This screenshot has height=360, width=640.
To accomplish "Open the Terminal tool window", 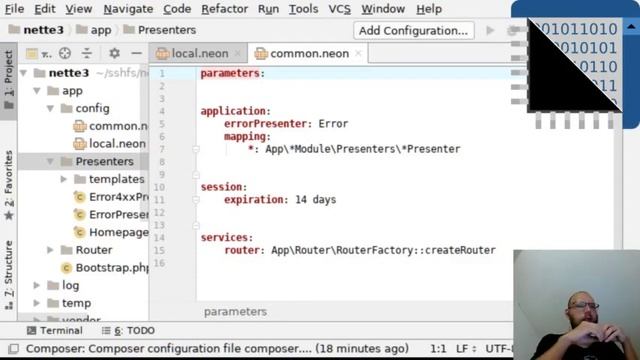I will 55,330.
